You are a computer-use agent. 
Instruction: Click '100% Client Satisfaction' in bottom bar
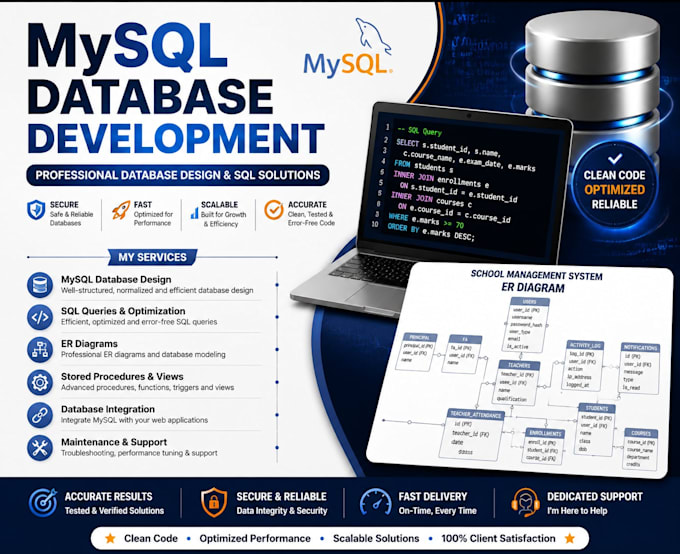(x=498, y=538)
